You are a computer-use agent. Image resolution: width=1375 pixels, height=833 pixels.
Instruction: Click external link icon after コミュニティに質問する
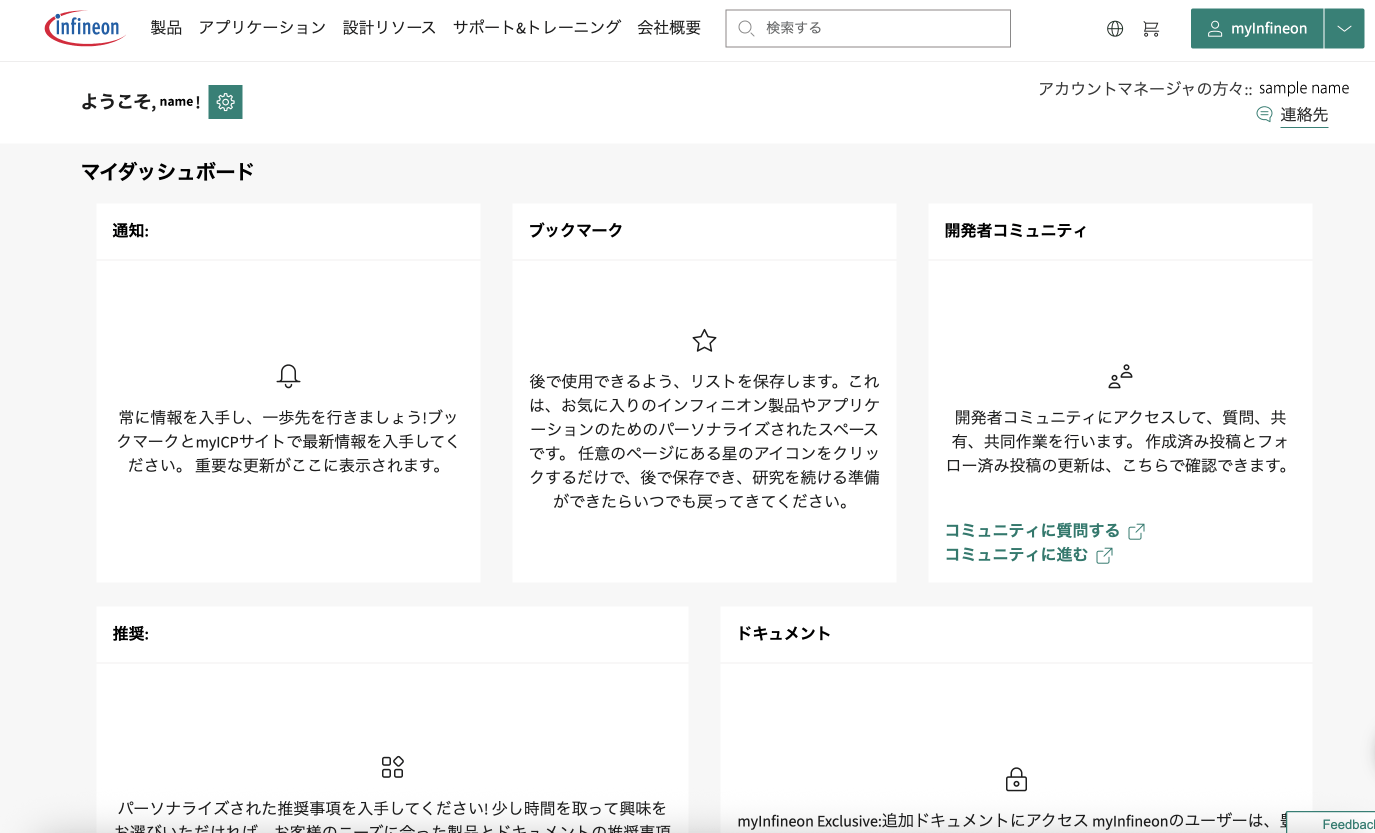(x=1136, y=531)
